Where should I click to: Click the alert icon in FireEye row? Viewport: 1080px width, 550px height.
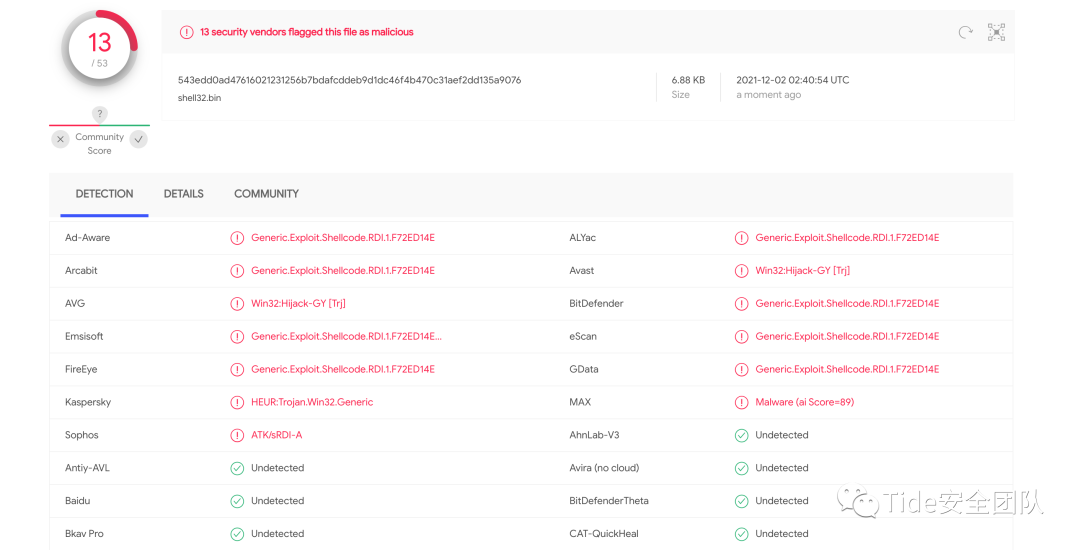[x=237, y=370]
